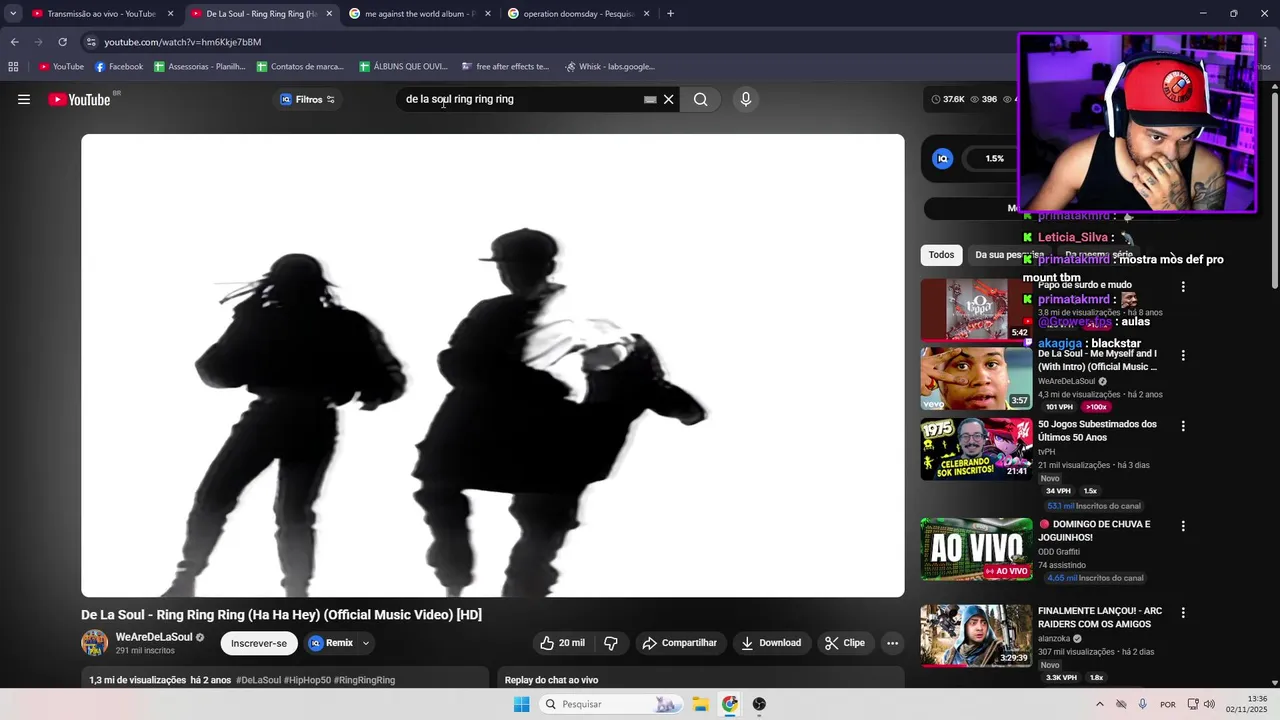The height and width of the screenshot is (720, 1280).
Task: Open File Explorer from taskbar
Action: (x=701, y=704)
